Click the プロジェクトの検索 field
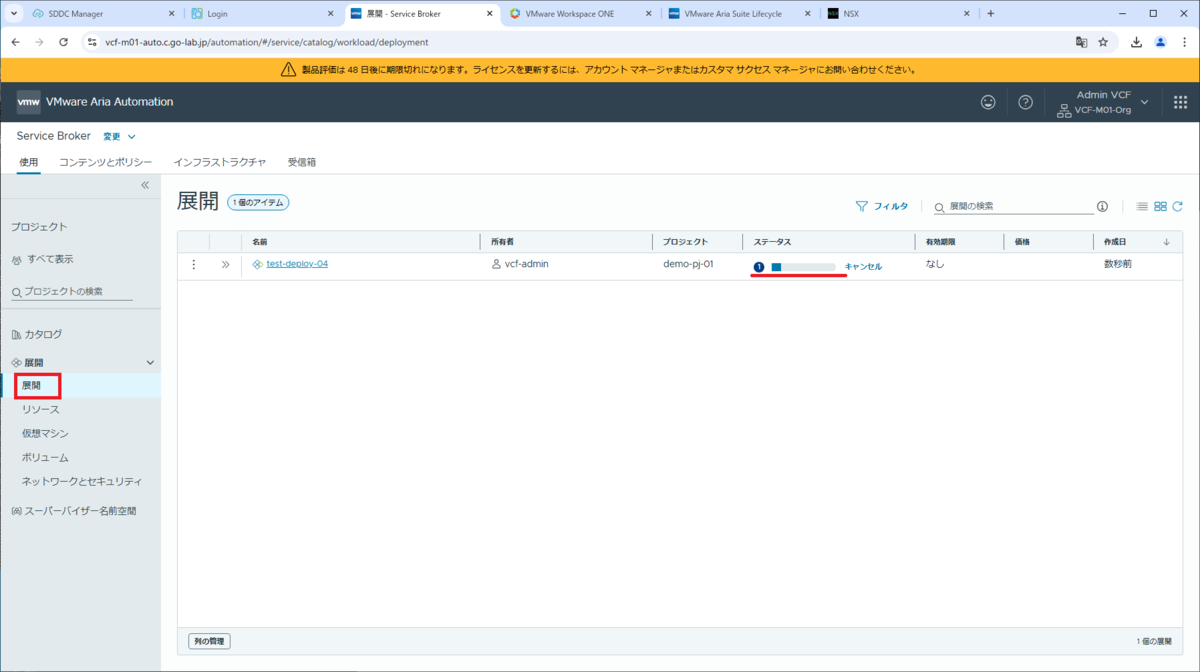Viewport: 1200px width, 672px height. [x=72, y=291]
